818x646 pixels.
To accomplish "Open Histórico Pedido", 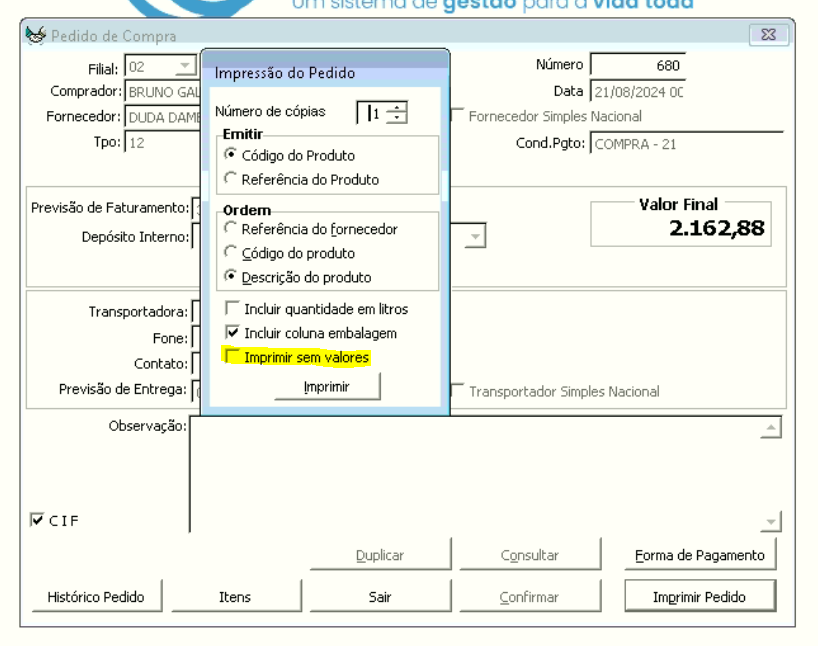I will 96,597.
